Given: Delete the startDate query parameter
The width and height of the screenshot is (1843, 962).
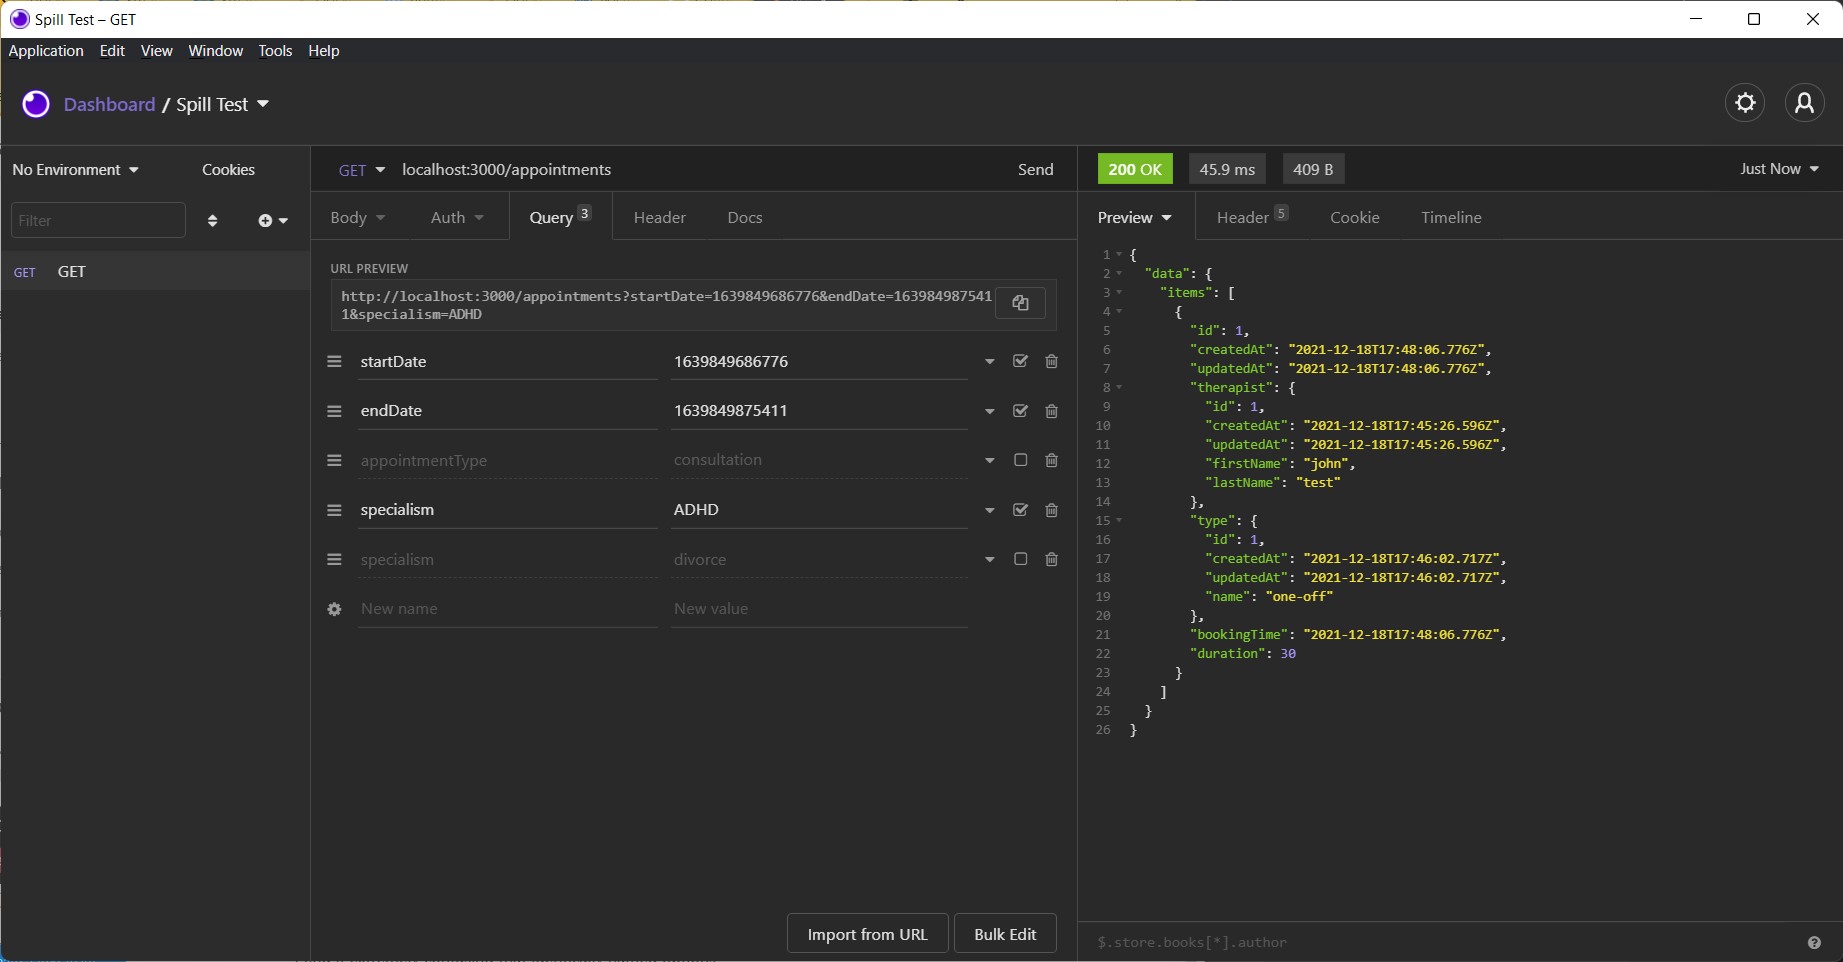Looking at the screenshot, I should click(1052, 361).
